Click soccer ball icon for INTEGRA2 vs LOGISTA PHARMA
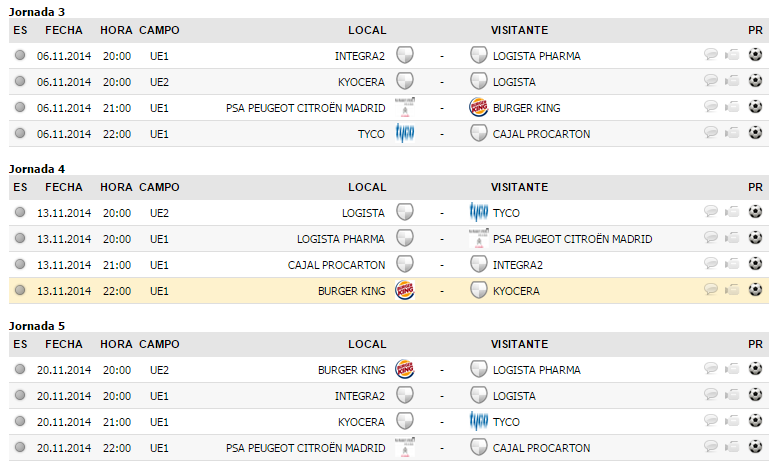The width and height of the screenshot is (782, 464). click(755, 55)
